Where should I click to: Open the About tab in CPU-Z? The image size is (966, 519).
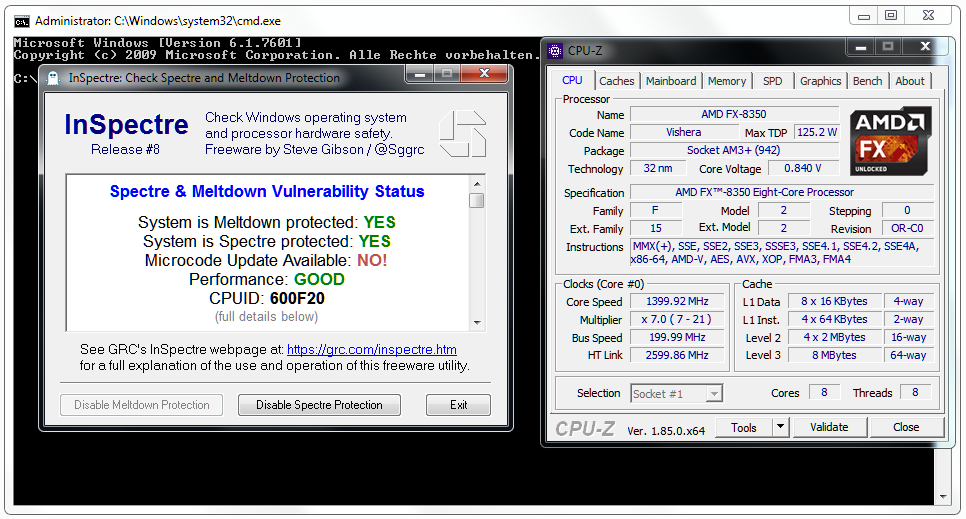pos(909,81)
